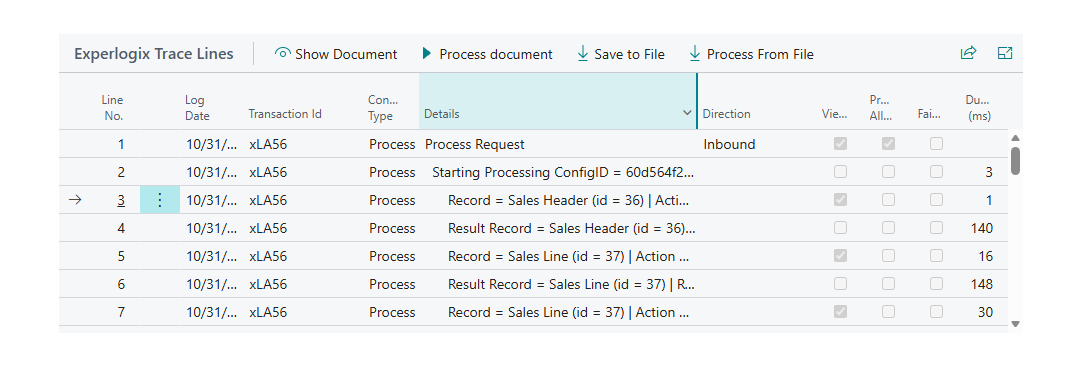Toggle the Viewed checkbox on line 3
Viewport: 1089px width, 365px height.
click(840, 201)
